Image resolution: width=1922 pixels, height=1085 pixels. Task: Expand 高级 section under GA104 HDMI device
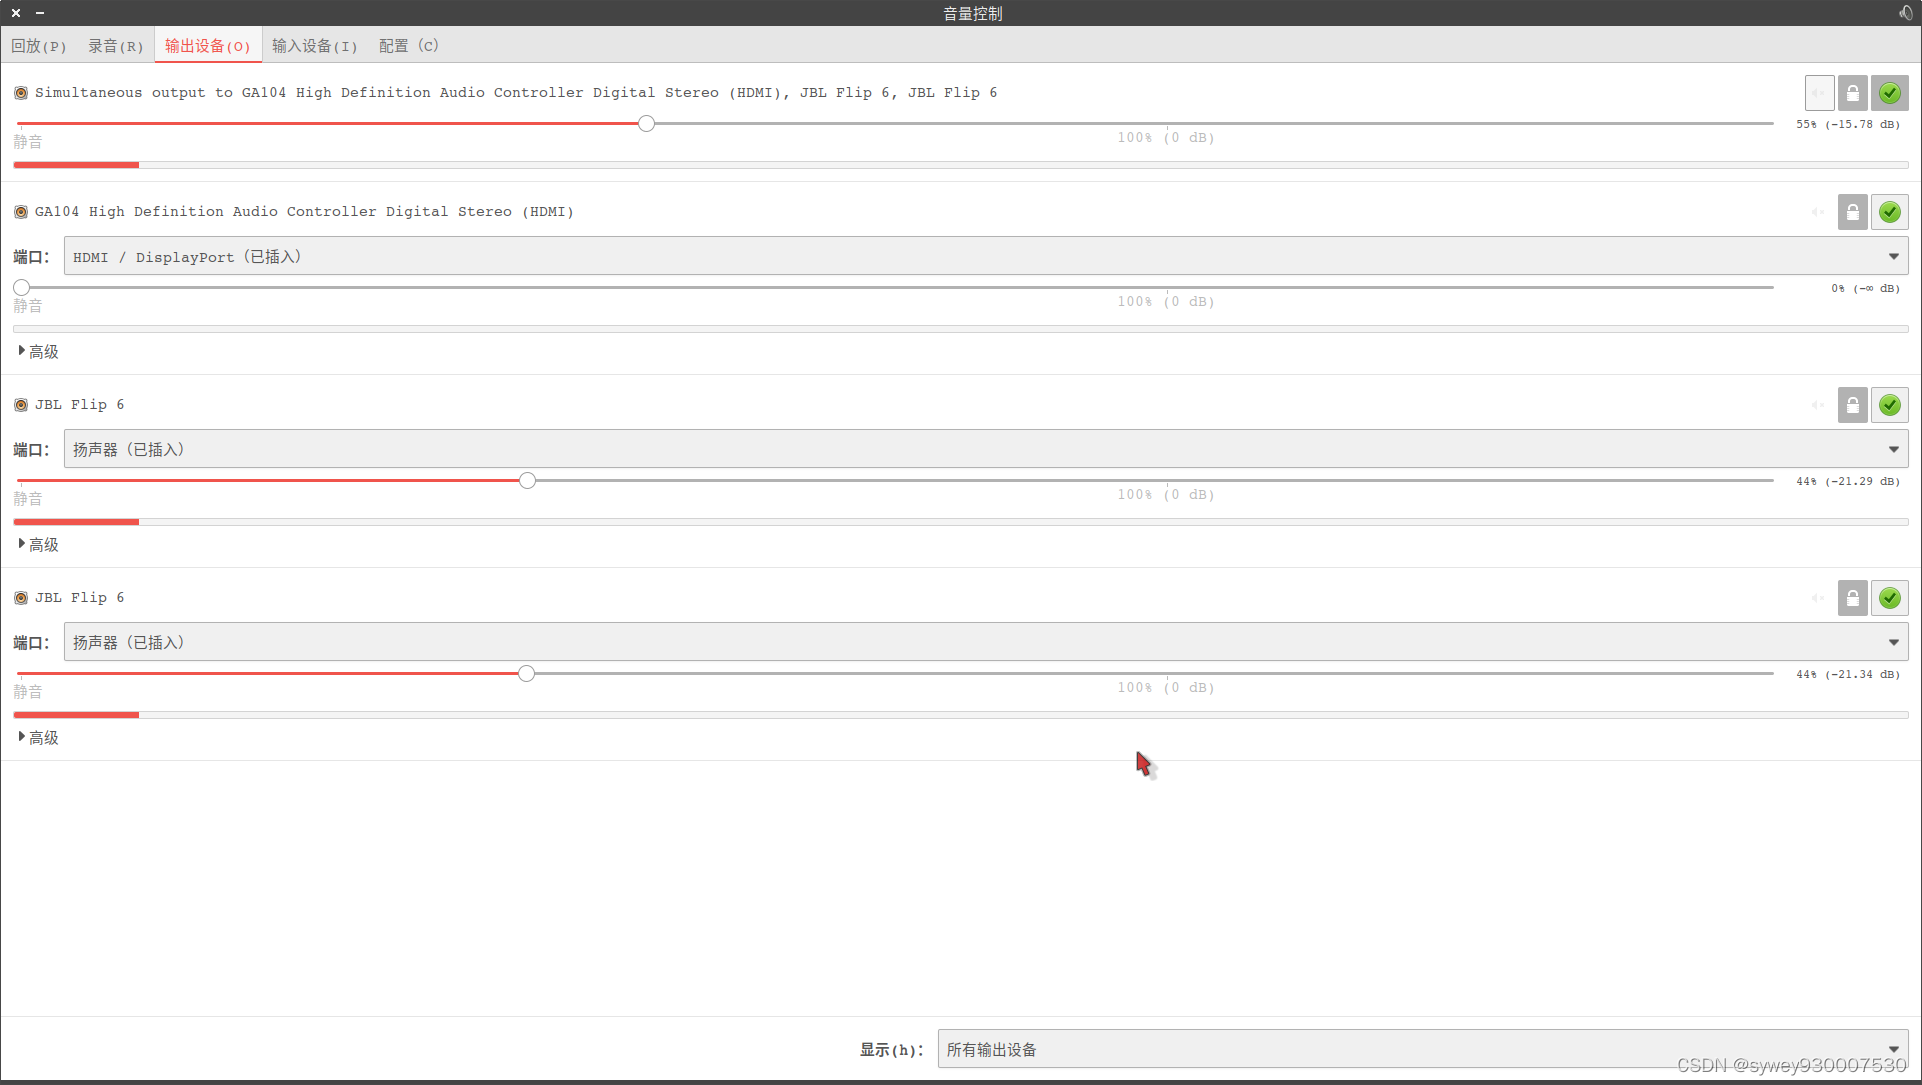pyautogui.click(x=39, y=352)
